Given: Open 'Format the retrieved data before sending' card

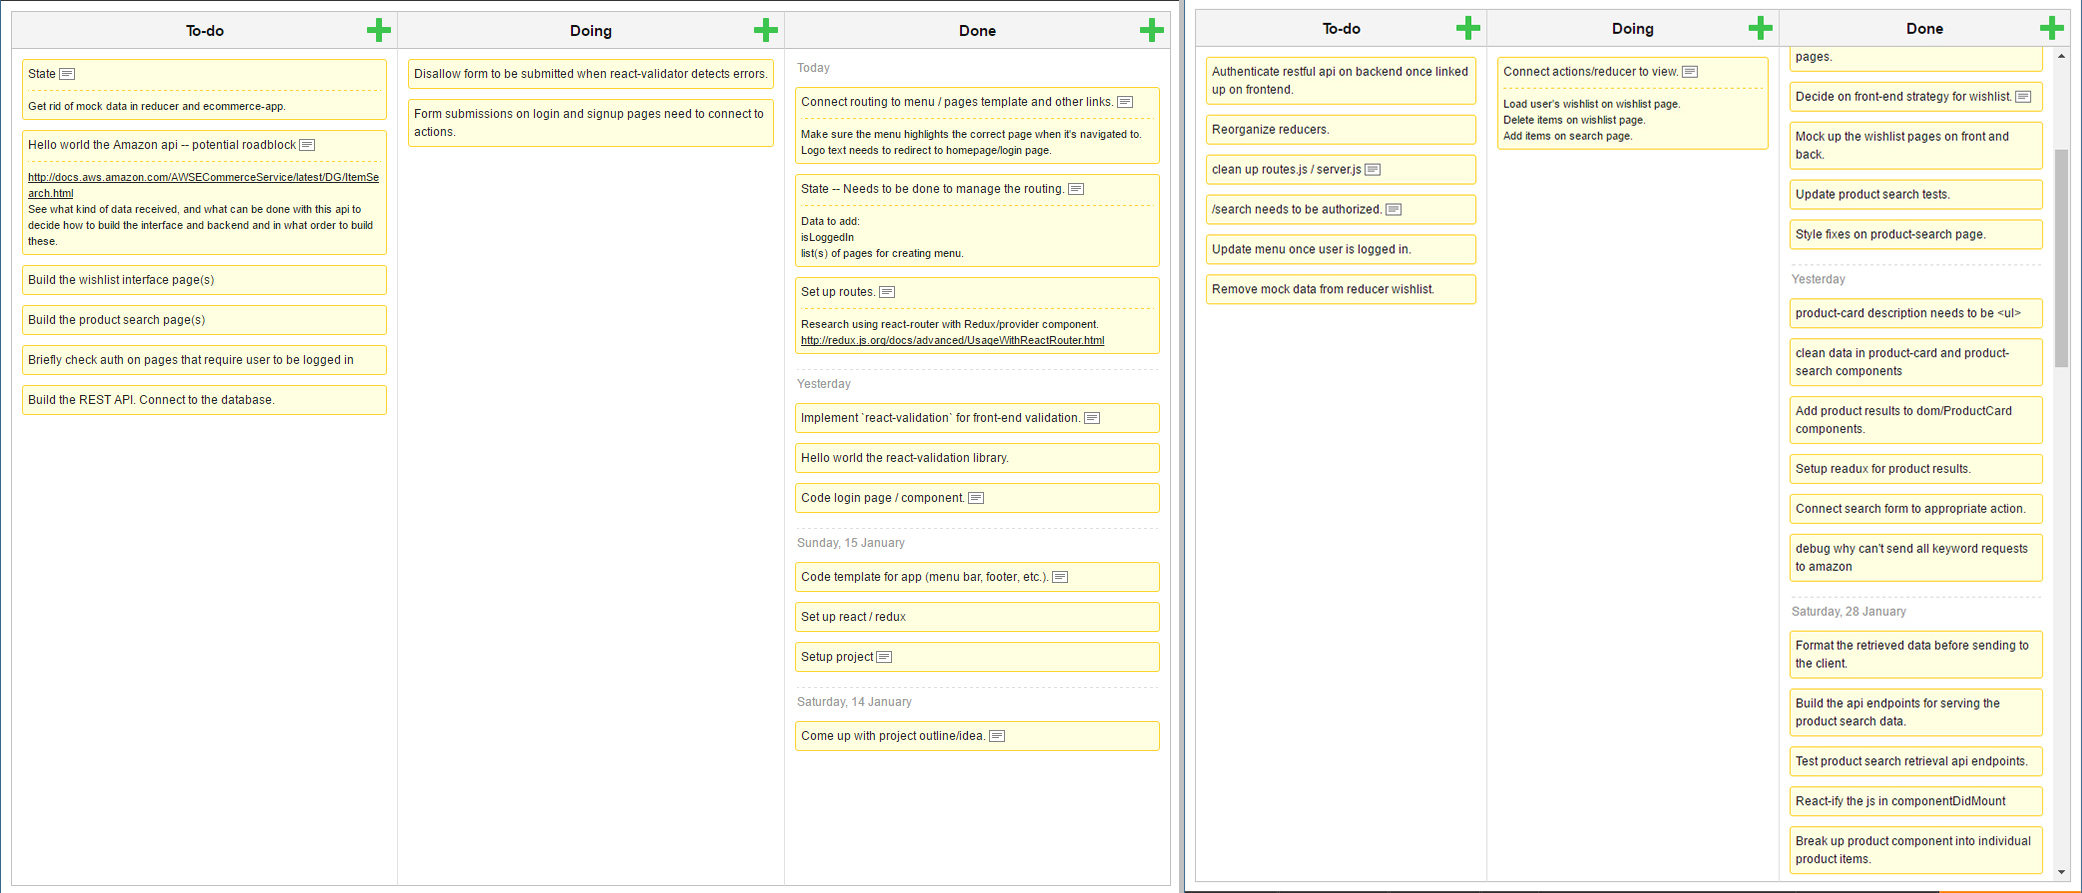Looking at the screenshot, I should pyautogui.click(x=1916, y=655).
